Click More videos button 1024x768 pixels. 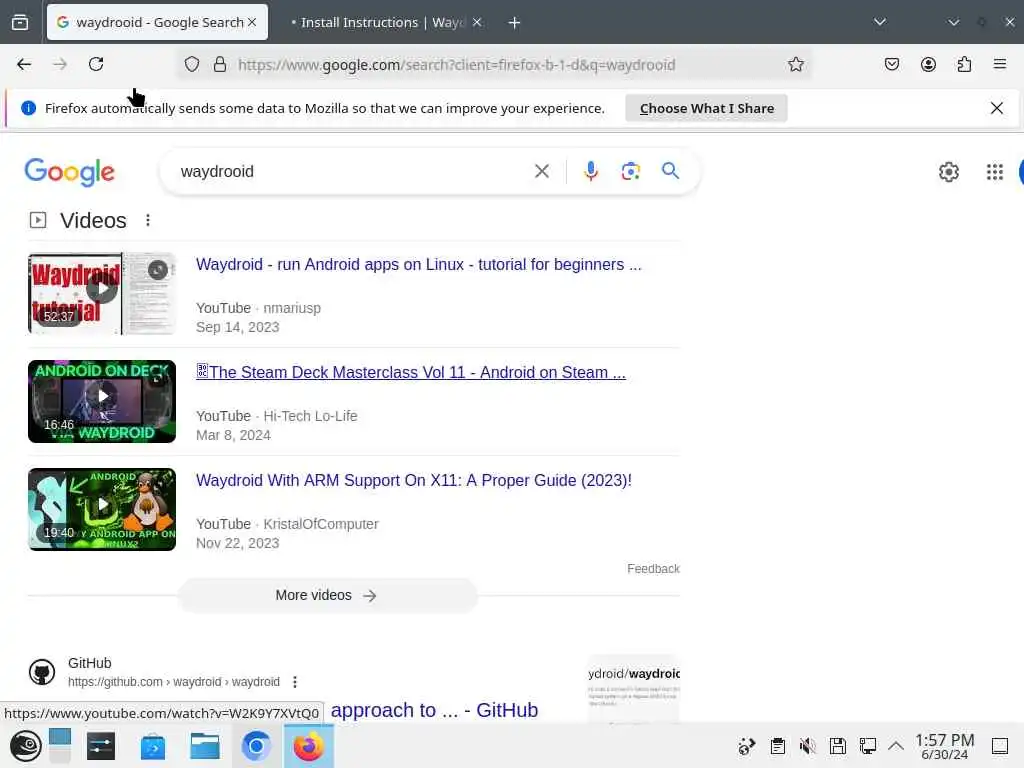pyautogui.click(x=327, y=596)
